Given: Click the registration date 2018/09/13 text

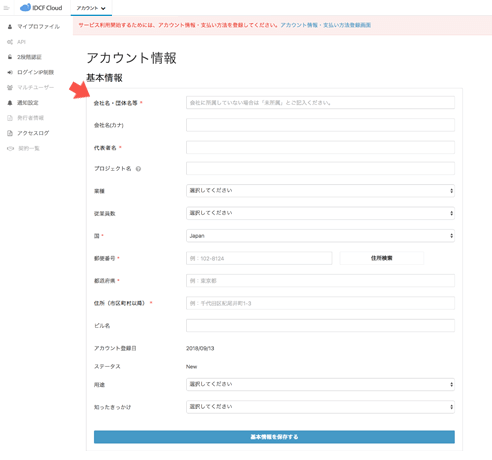Looking at the screenshot, I should (200, 348).
